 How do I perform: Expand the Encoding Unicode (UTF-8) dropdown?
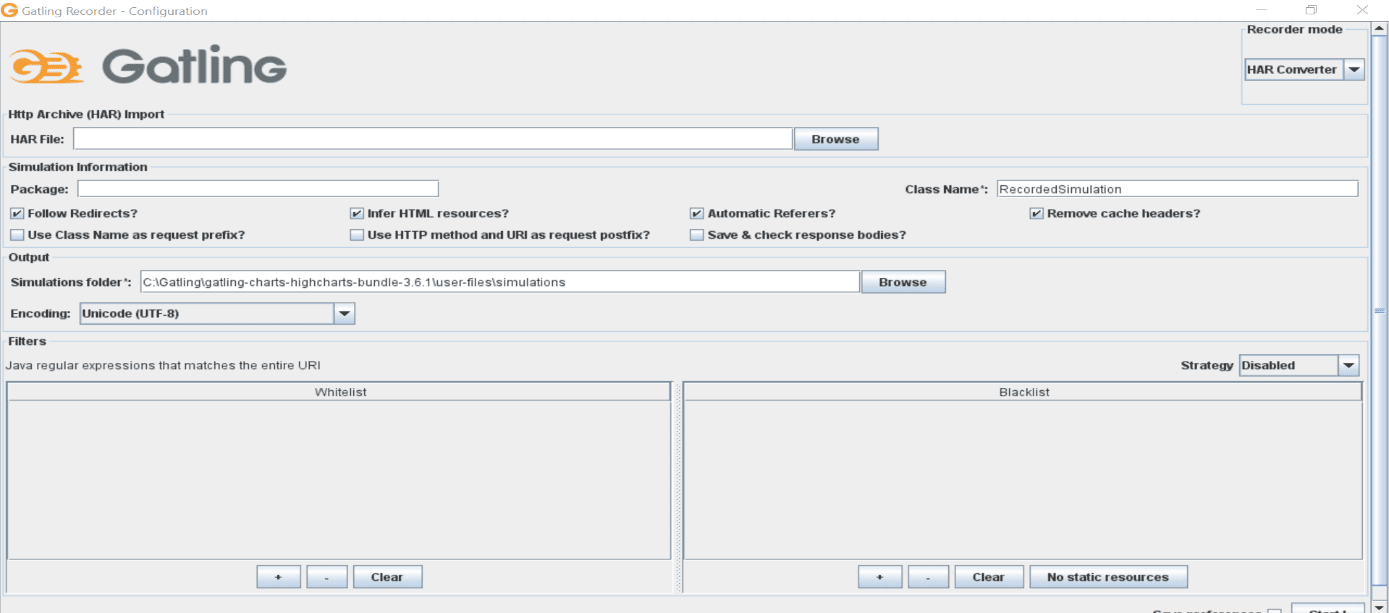pos(343,313)
